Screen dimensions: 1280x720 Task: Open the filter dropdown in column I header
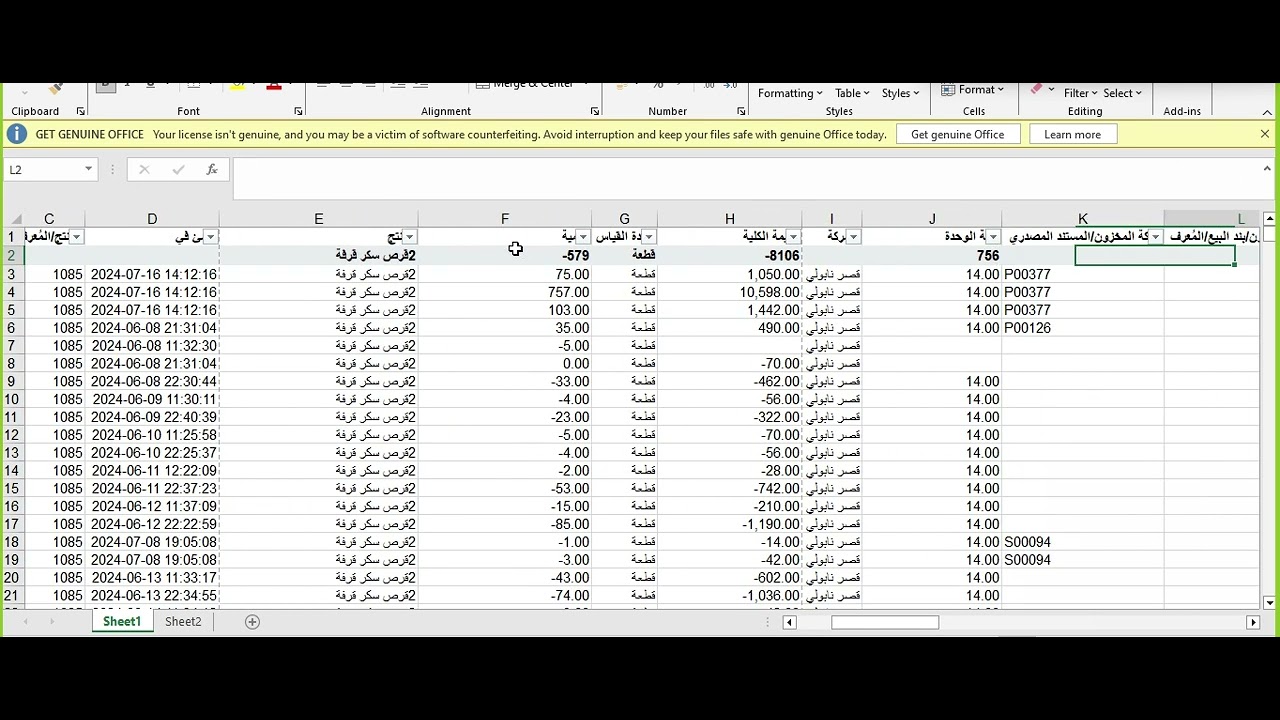click(853, 237)
